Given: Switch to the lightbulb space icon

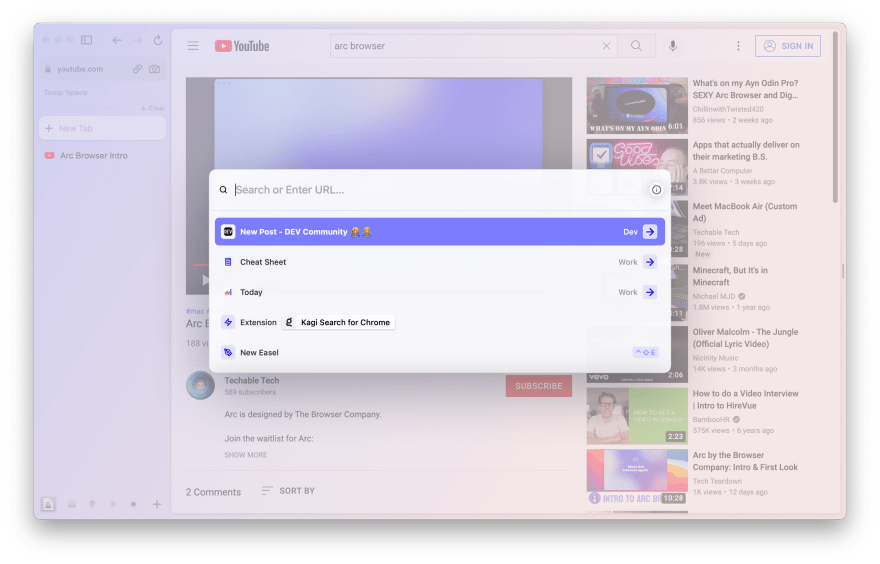Looking at the screenshot, I should [x=93, y=504].
